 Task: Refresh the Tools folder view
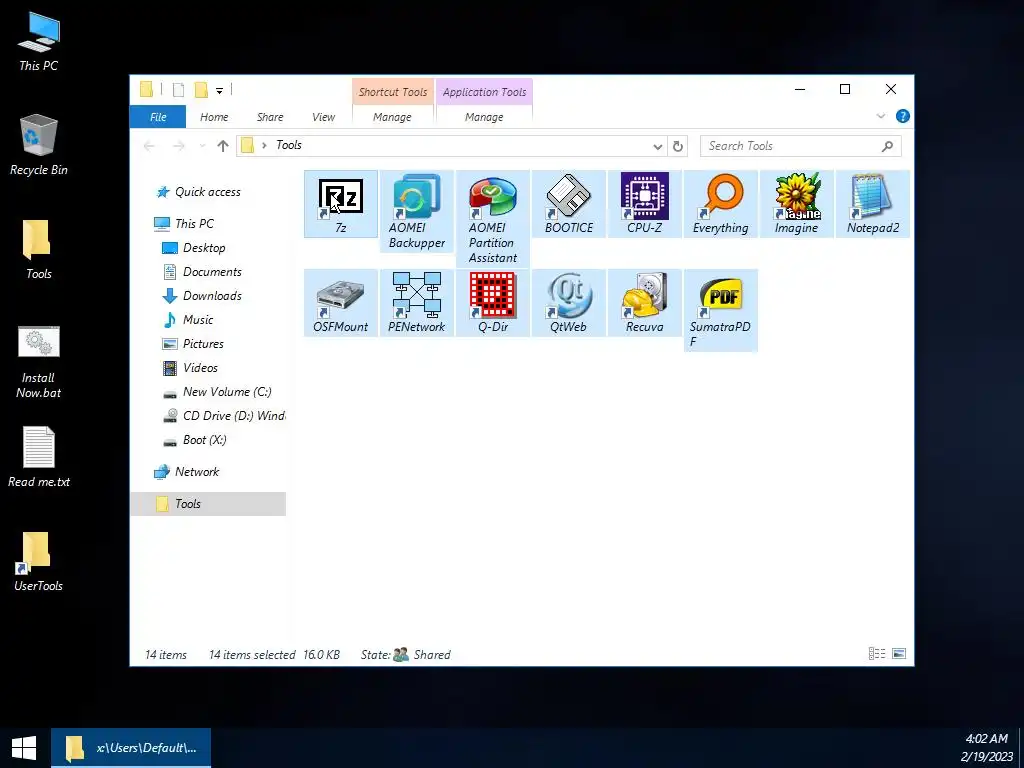pyautogui.click(x=678, y=146)
